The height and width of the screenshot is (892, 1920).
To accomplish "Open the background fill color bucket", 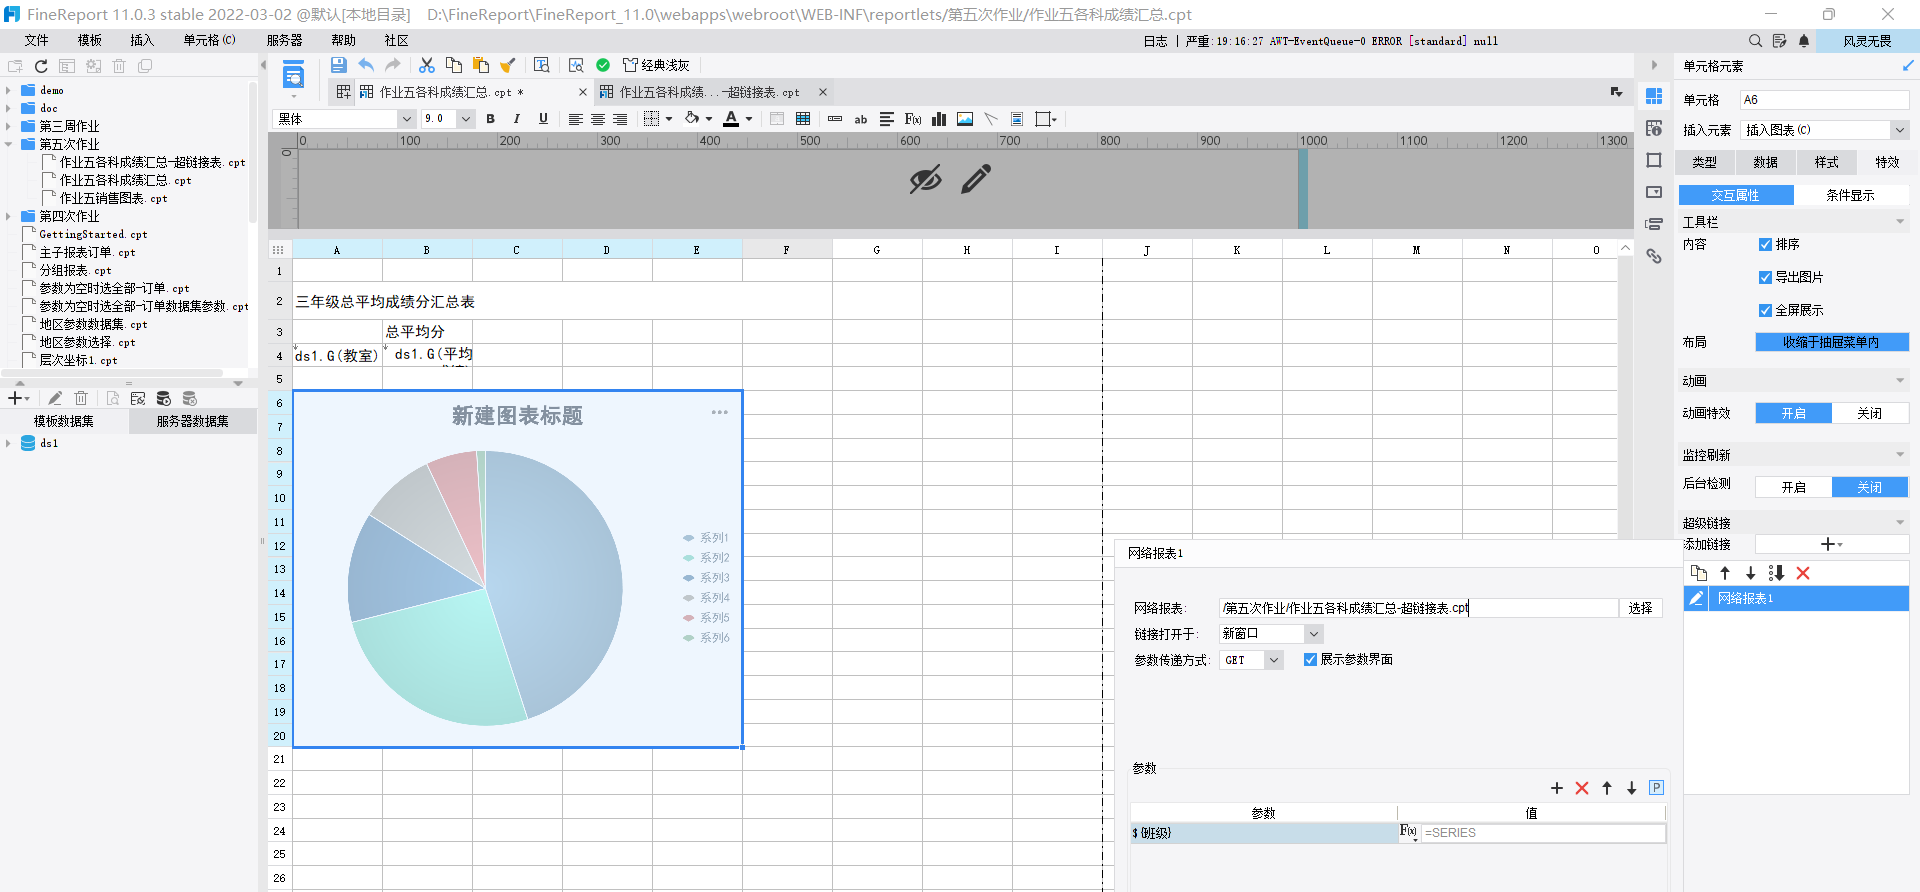I will click(692, 119).
